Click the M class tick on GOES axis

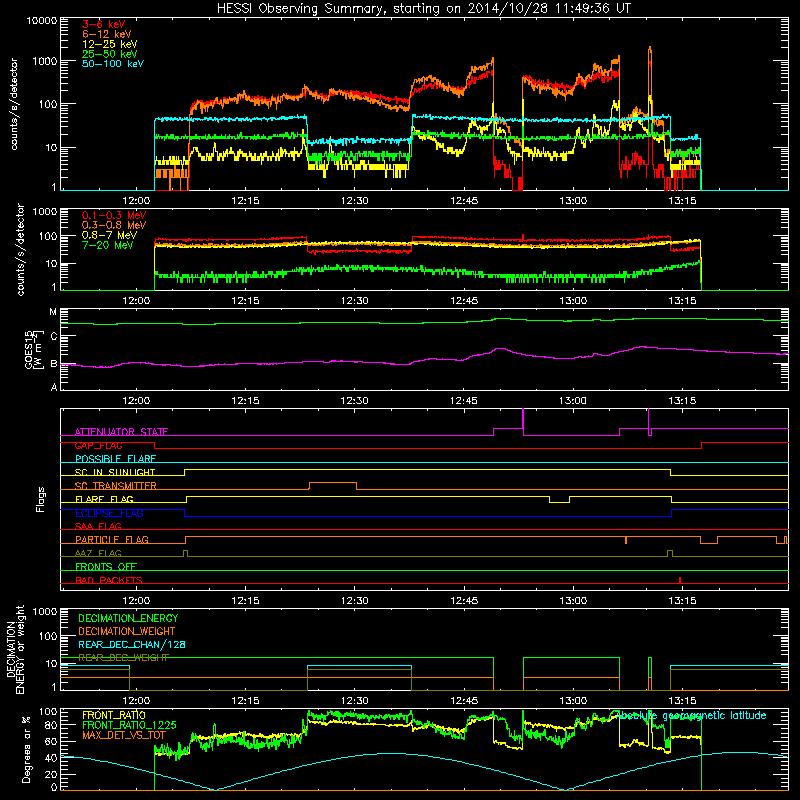tap(53, 312)
